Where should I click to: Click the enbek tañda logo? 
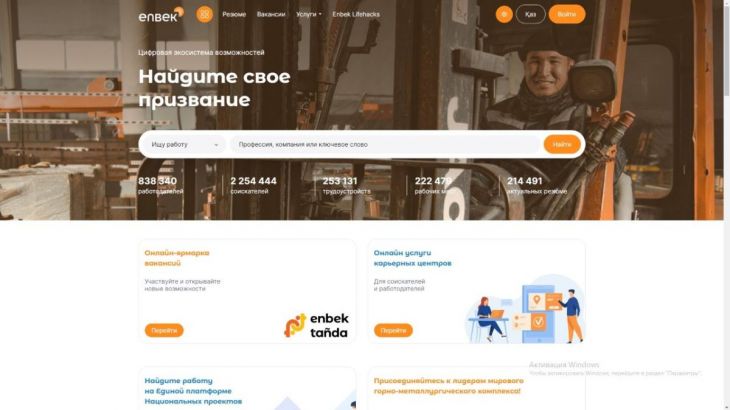317,325
